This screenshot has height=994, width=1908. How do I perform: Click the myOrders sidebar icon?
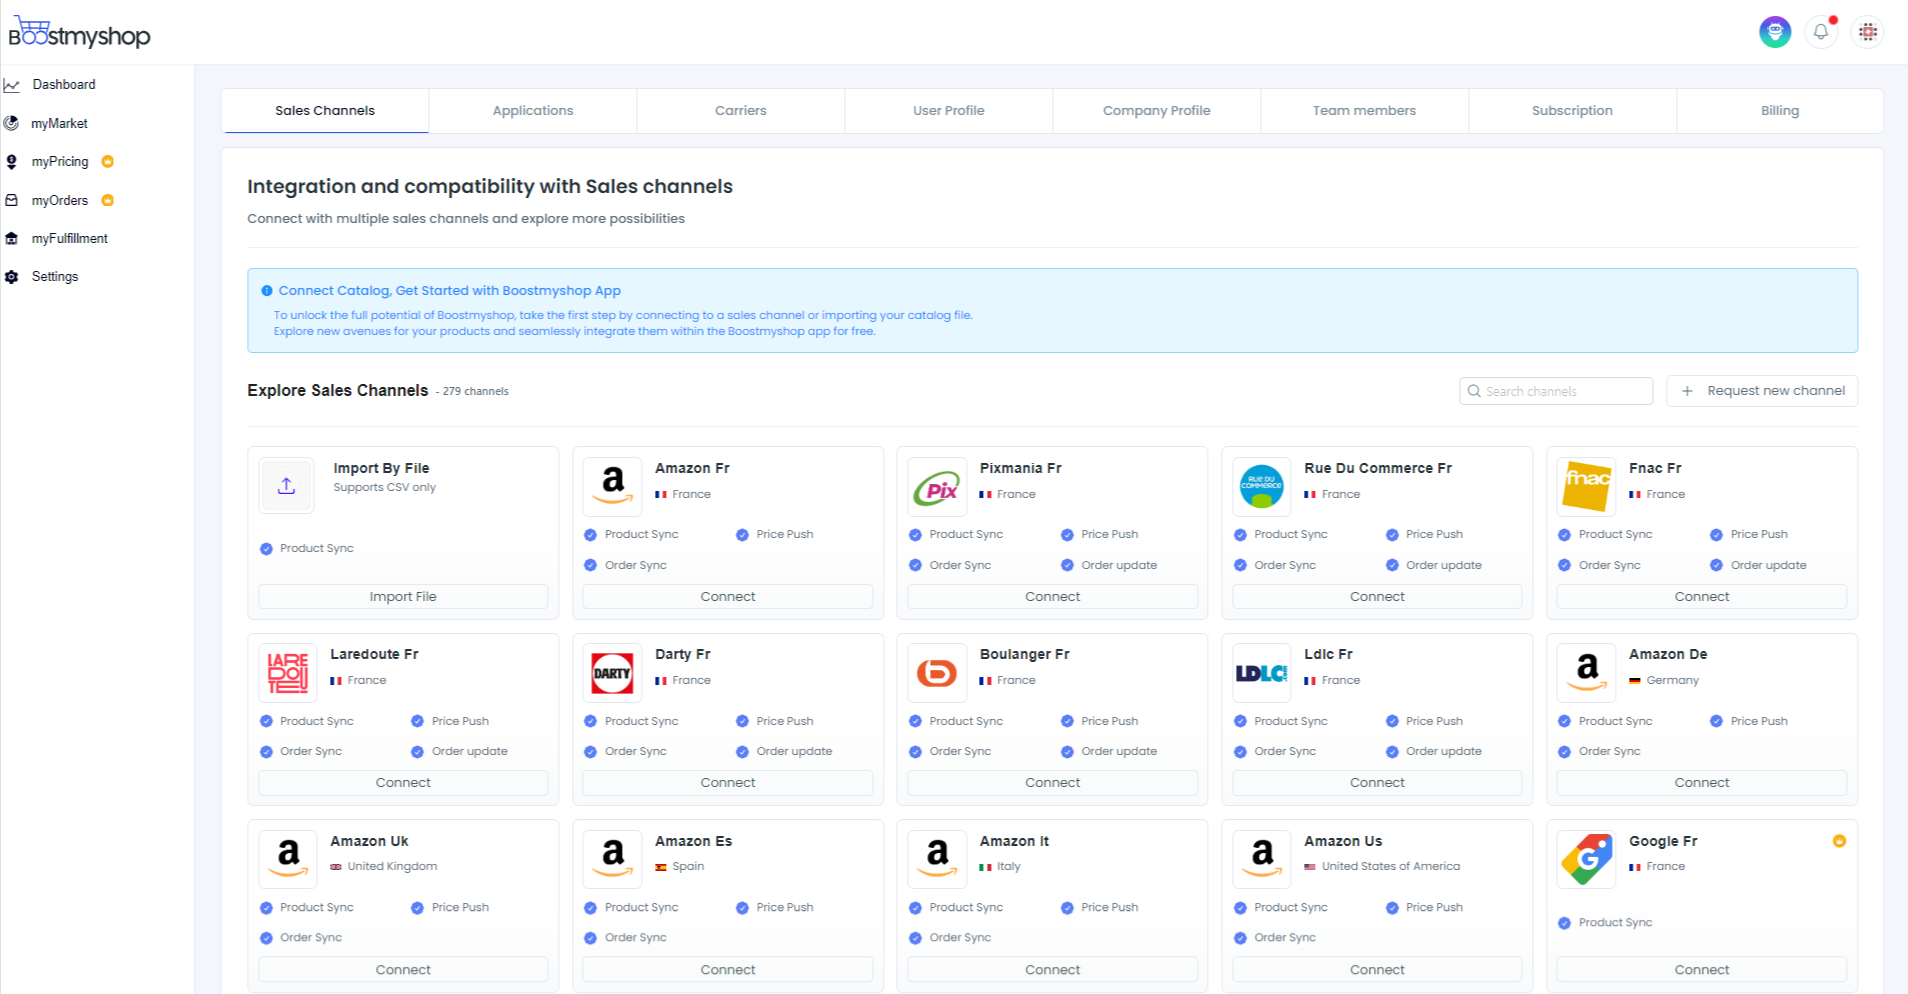(12, 200)
